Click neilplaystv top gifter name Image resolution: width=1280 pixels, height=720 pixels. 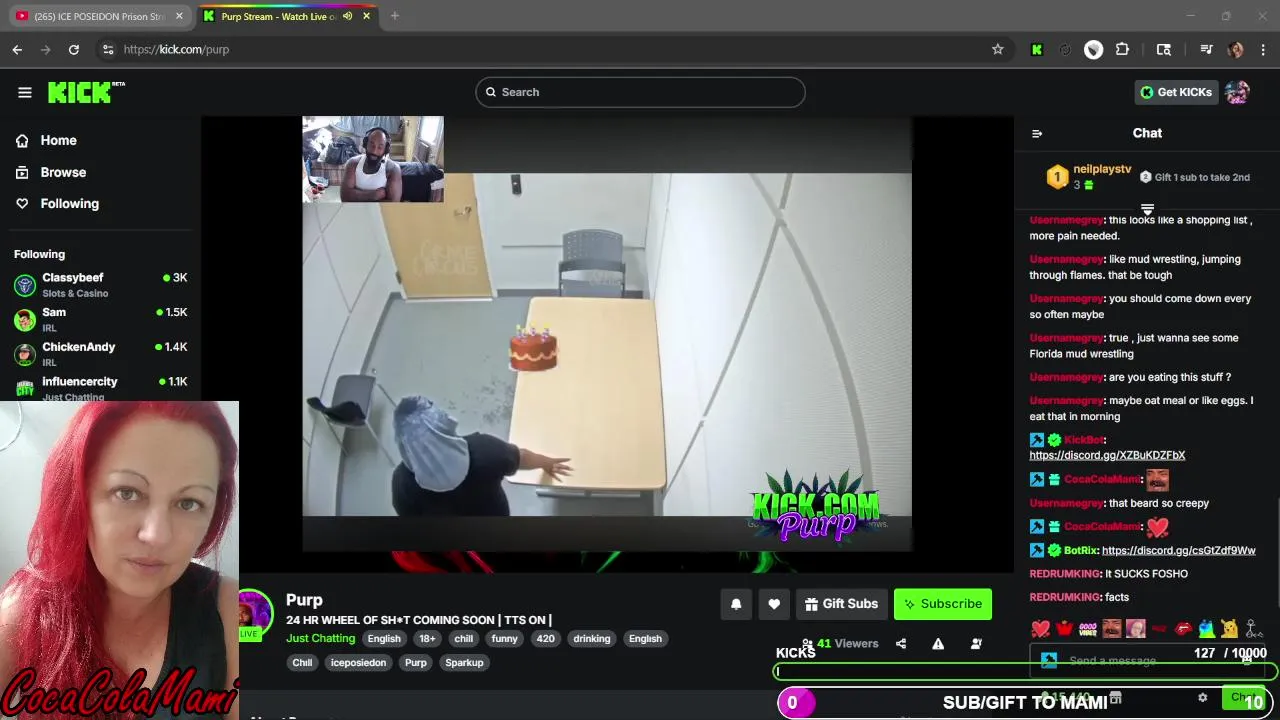[x=1102, y=170]
